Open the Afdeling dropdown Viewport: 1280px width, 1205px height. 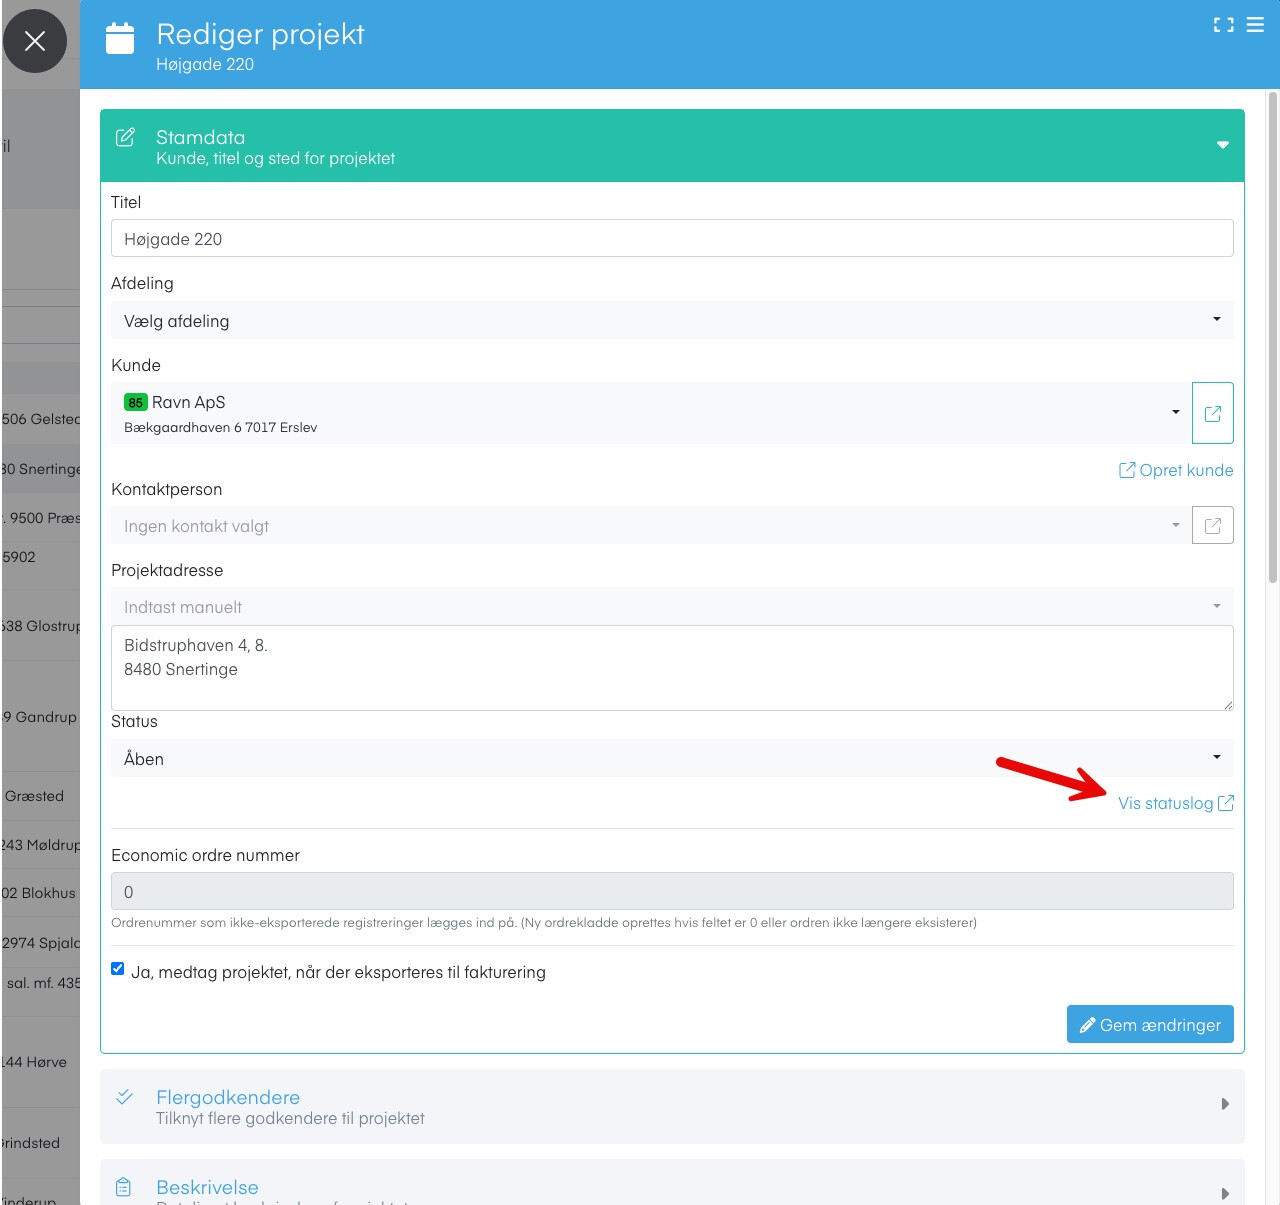coord(670,321)
